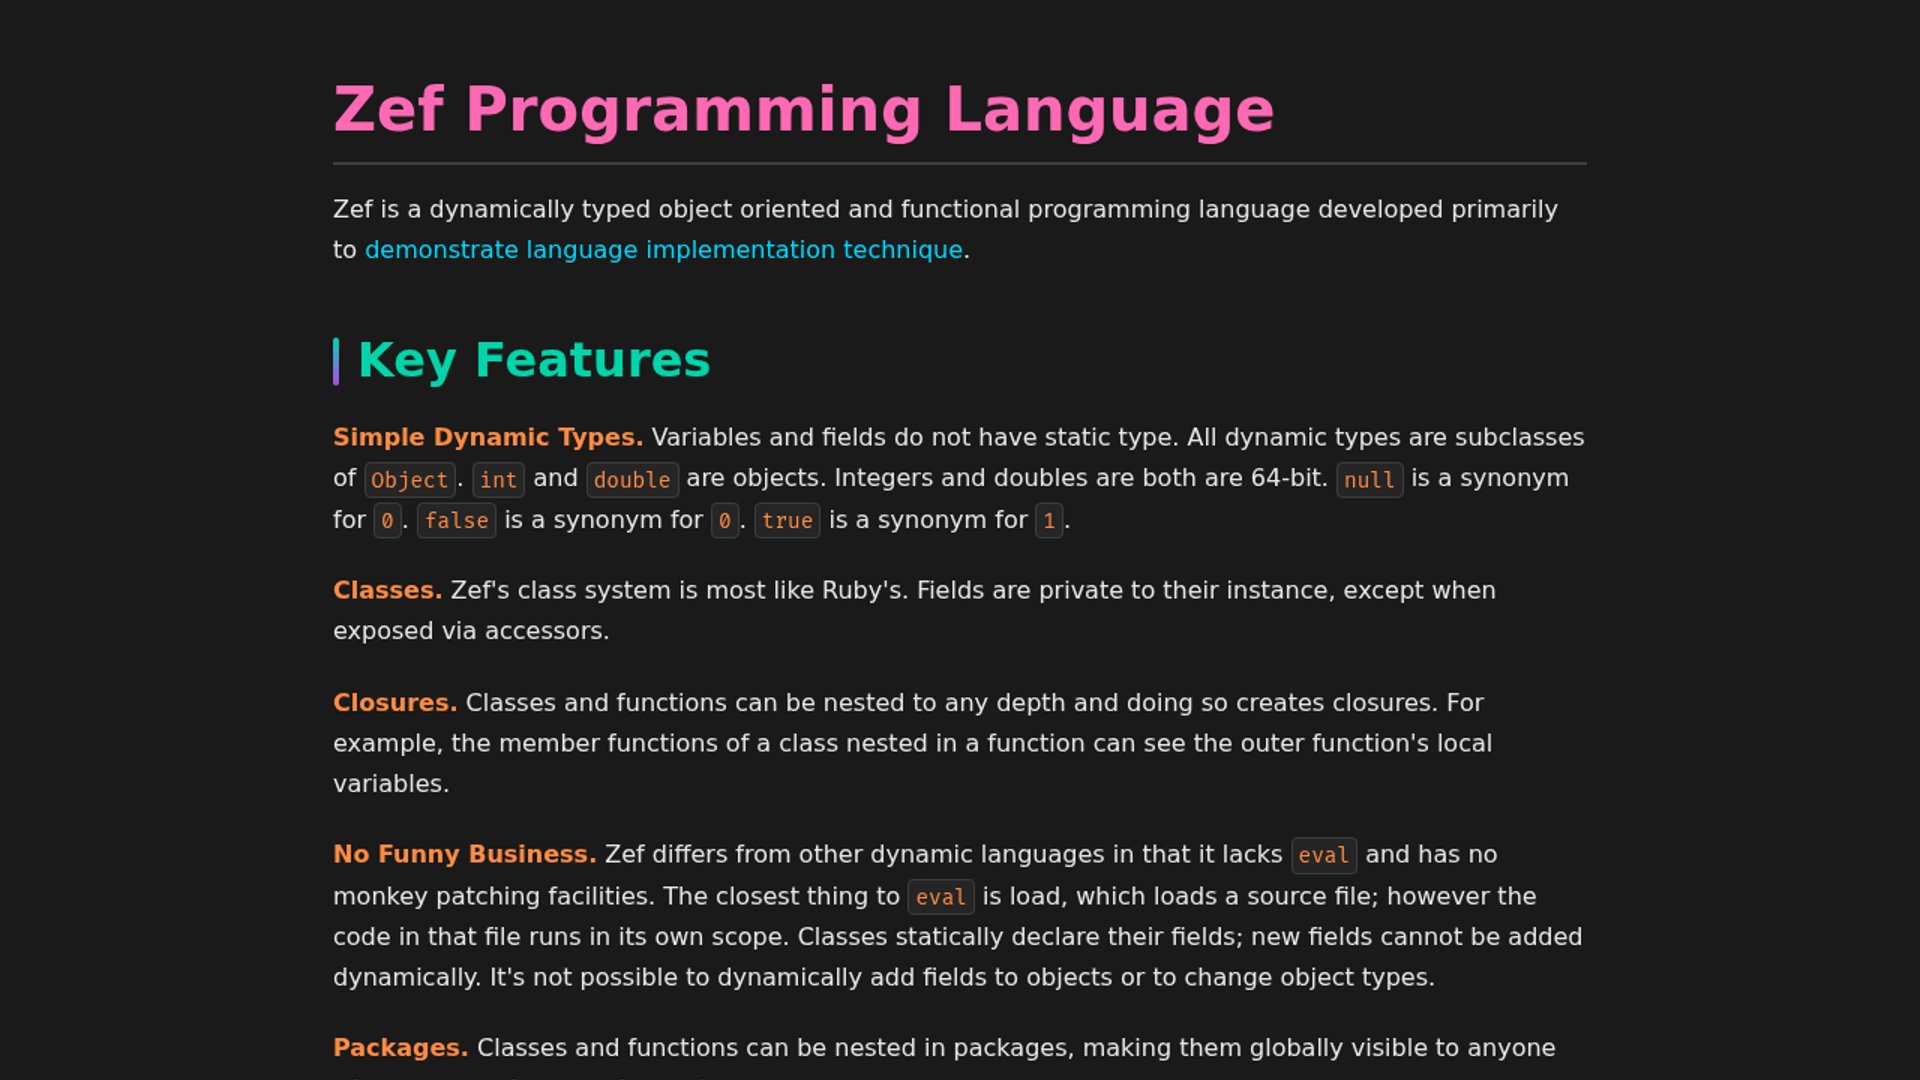Screen dimensions: 1920x1080
Task: Click the No Funny Business bold label
Action: (x=464, y=855)
